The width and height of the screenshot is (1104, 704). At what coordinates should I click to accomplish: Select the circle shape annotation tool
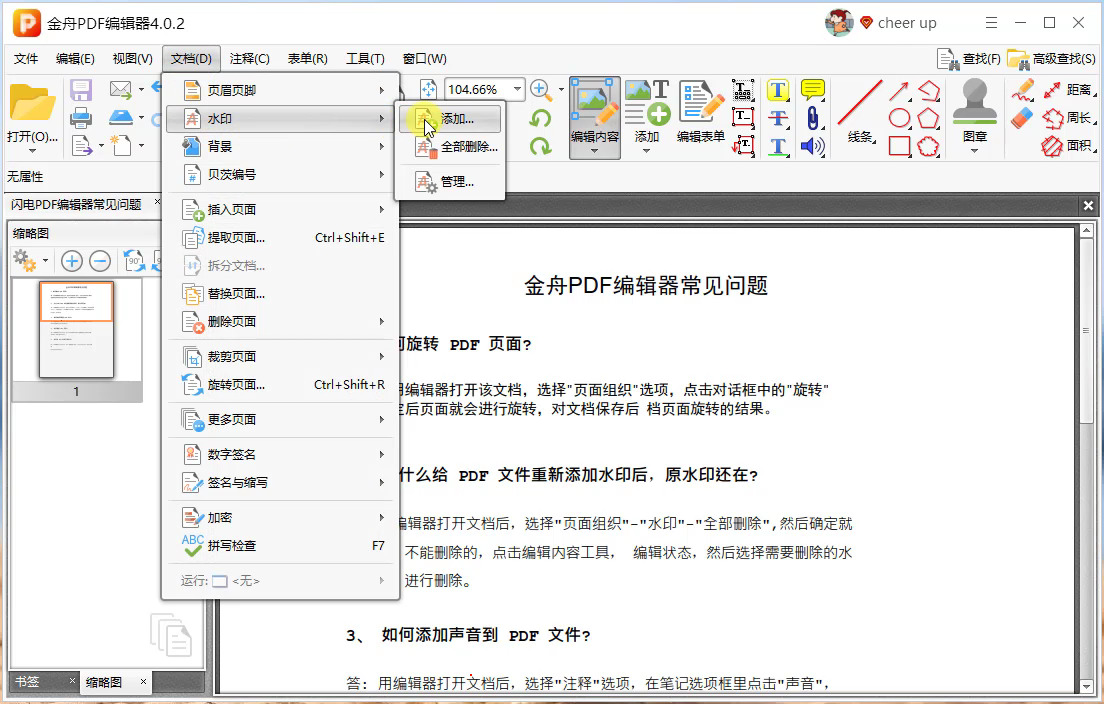point(900,120)
